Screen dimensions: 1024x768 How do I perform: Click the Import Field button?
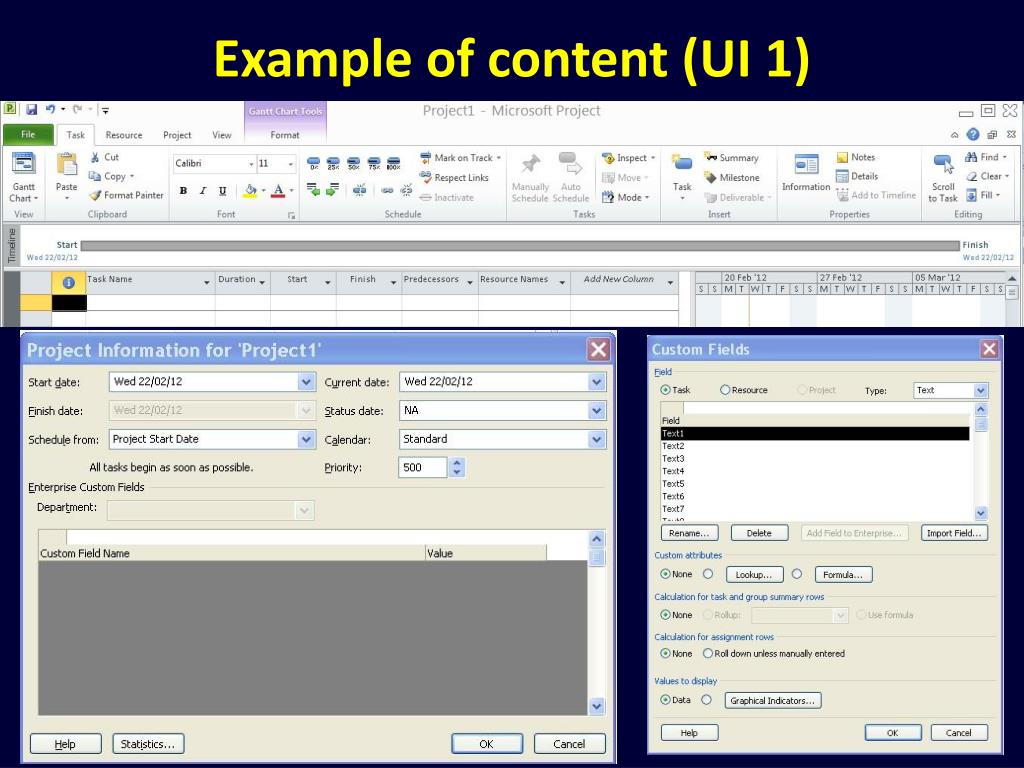954,533
